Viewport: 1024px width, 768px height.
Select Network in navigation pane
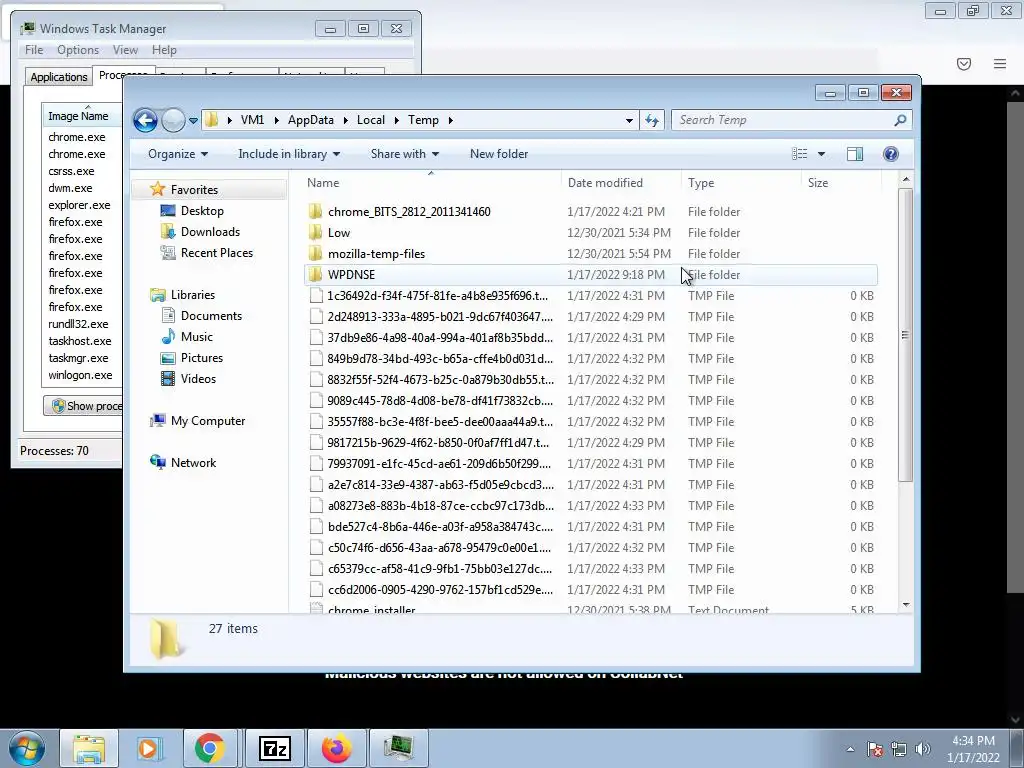tap(193, 463)
